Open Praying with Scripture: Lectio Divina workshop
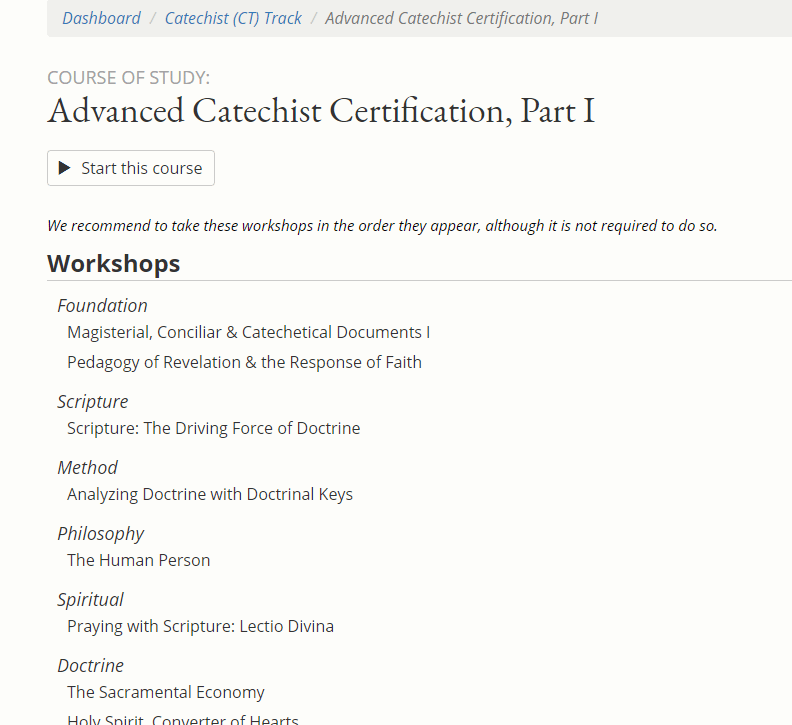792x725 pixels. (201, 626)
